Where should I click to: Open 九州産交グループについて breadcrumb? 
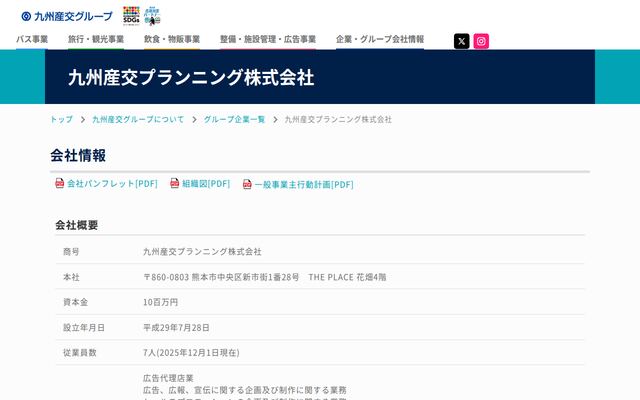click(x=138, y=120)
